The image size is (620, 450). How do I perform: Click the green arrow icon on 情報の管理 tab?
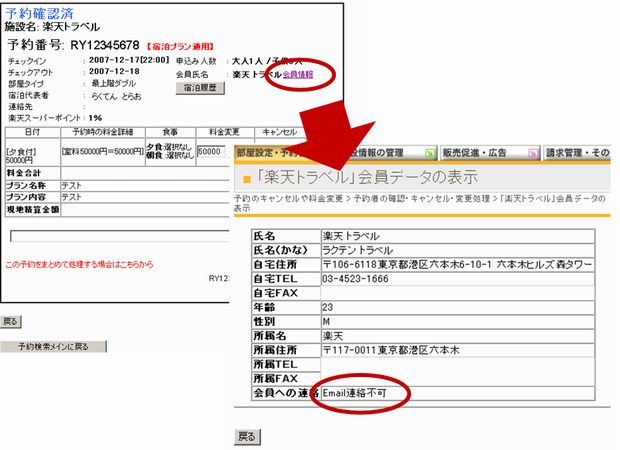pos(429,153)
